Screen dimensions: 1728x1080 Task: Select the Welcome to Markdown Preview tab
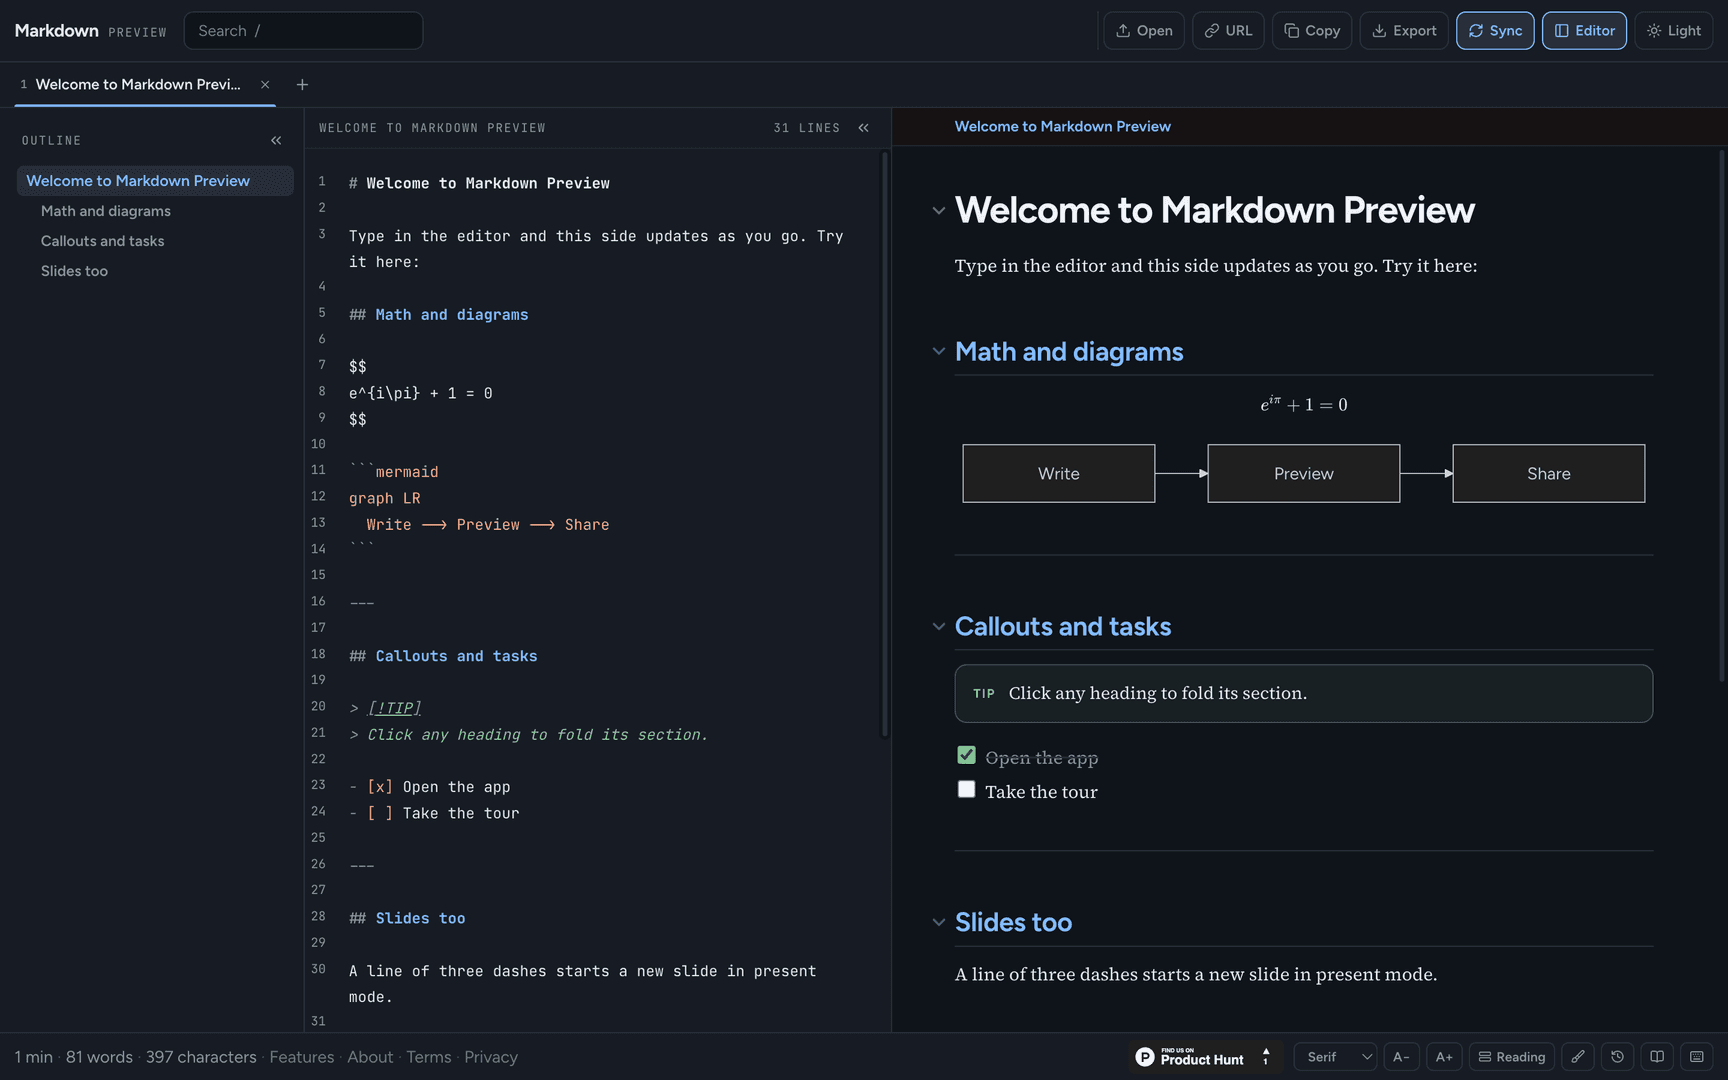point(138,85)
